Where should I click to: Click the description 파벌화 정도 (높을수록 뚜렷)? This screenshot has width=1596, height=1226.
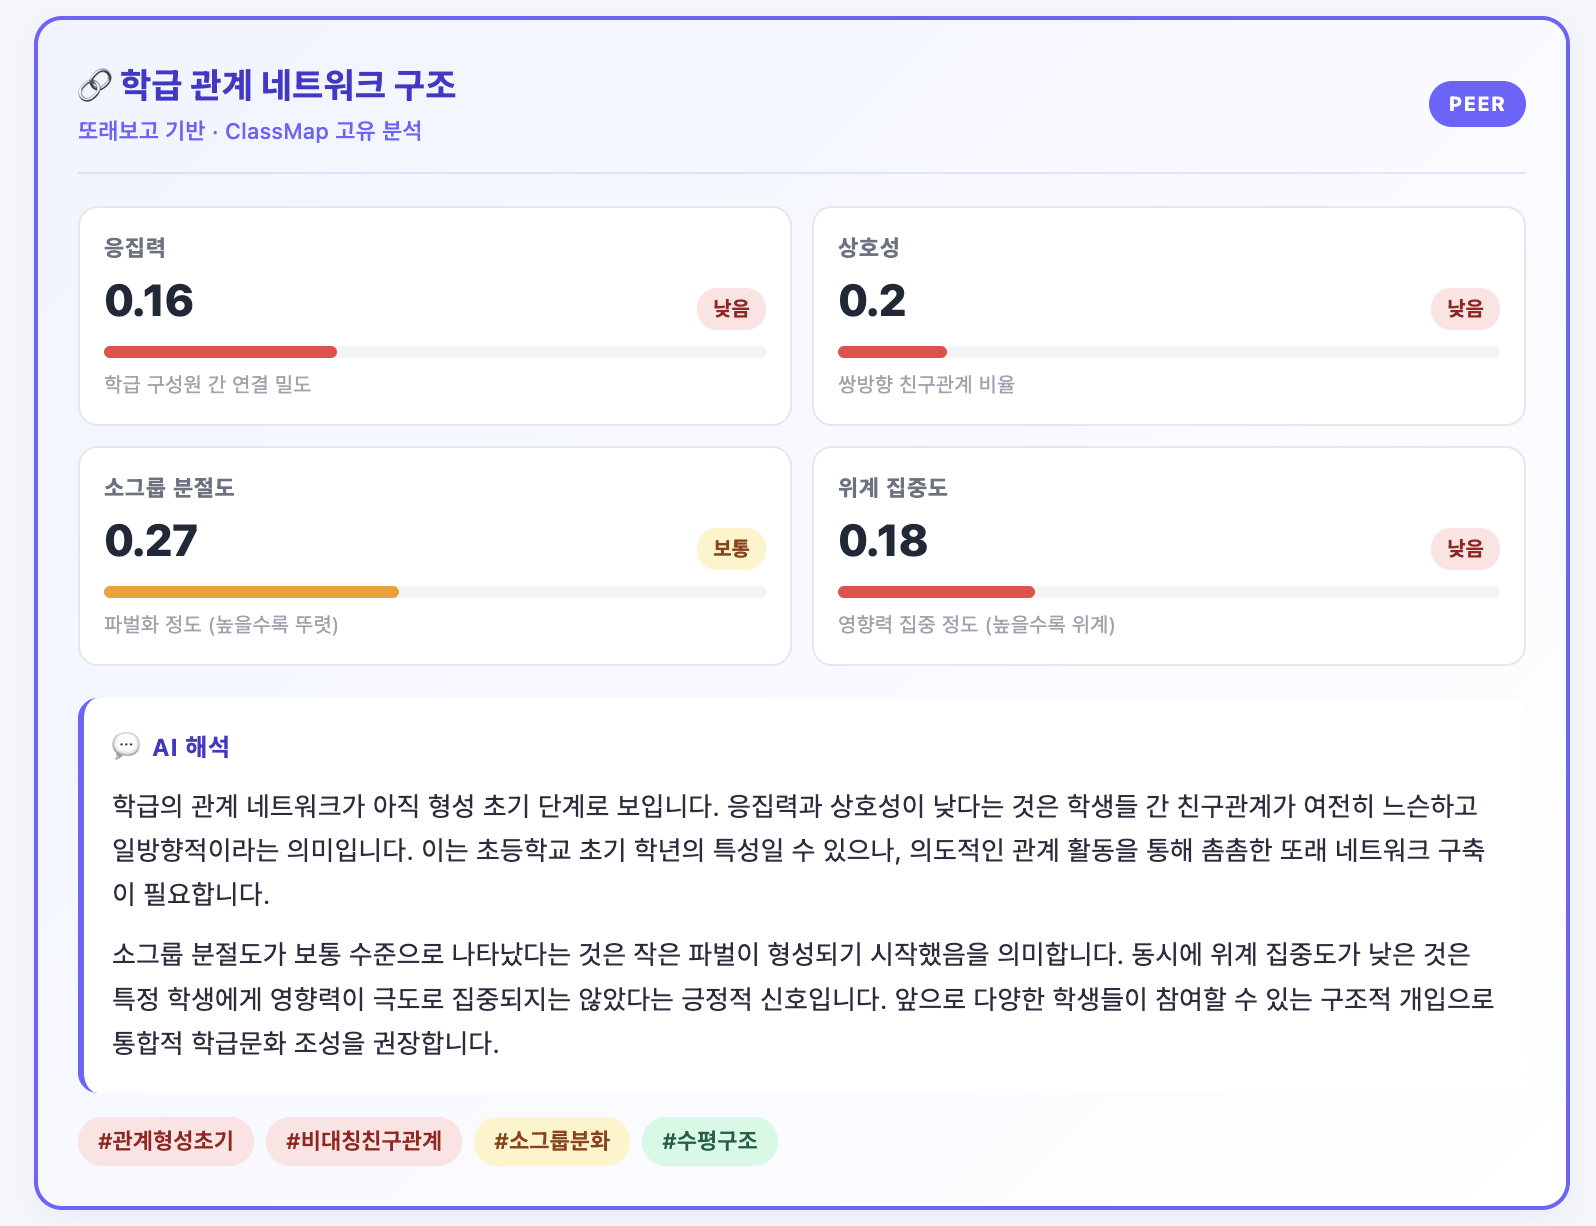coord(221,624)
